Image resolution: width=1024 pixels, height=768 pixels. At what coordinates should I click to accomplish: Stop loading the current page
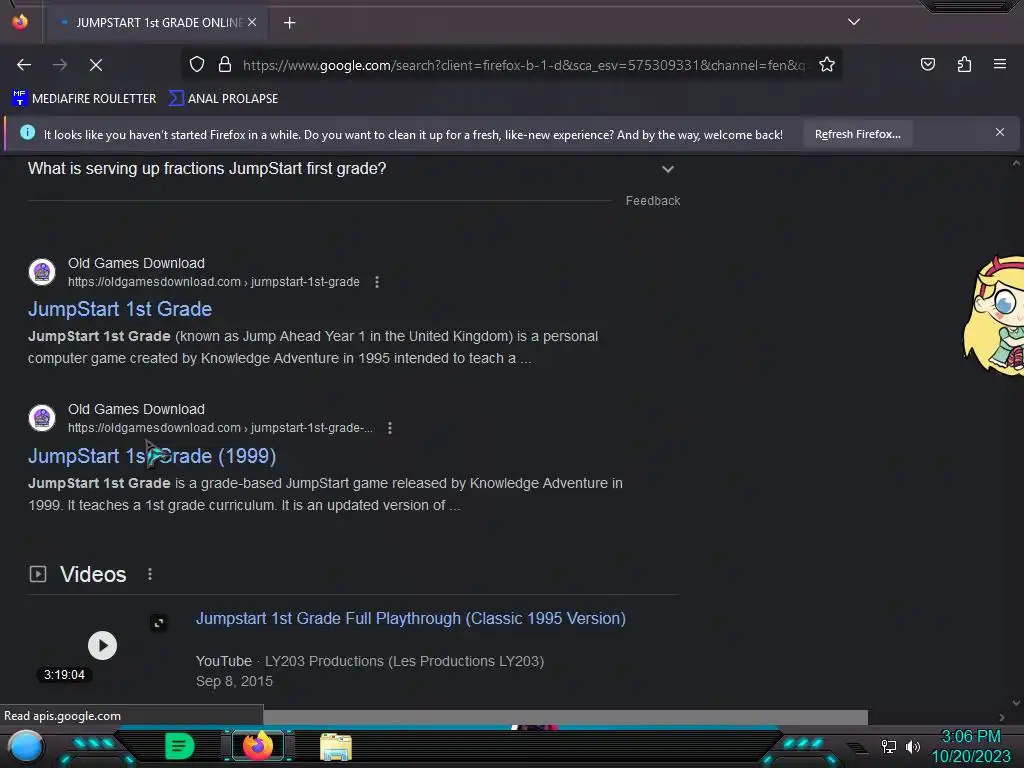pyautogui.click(x=96, y=65)
